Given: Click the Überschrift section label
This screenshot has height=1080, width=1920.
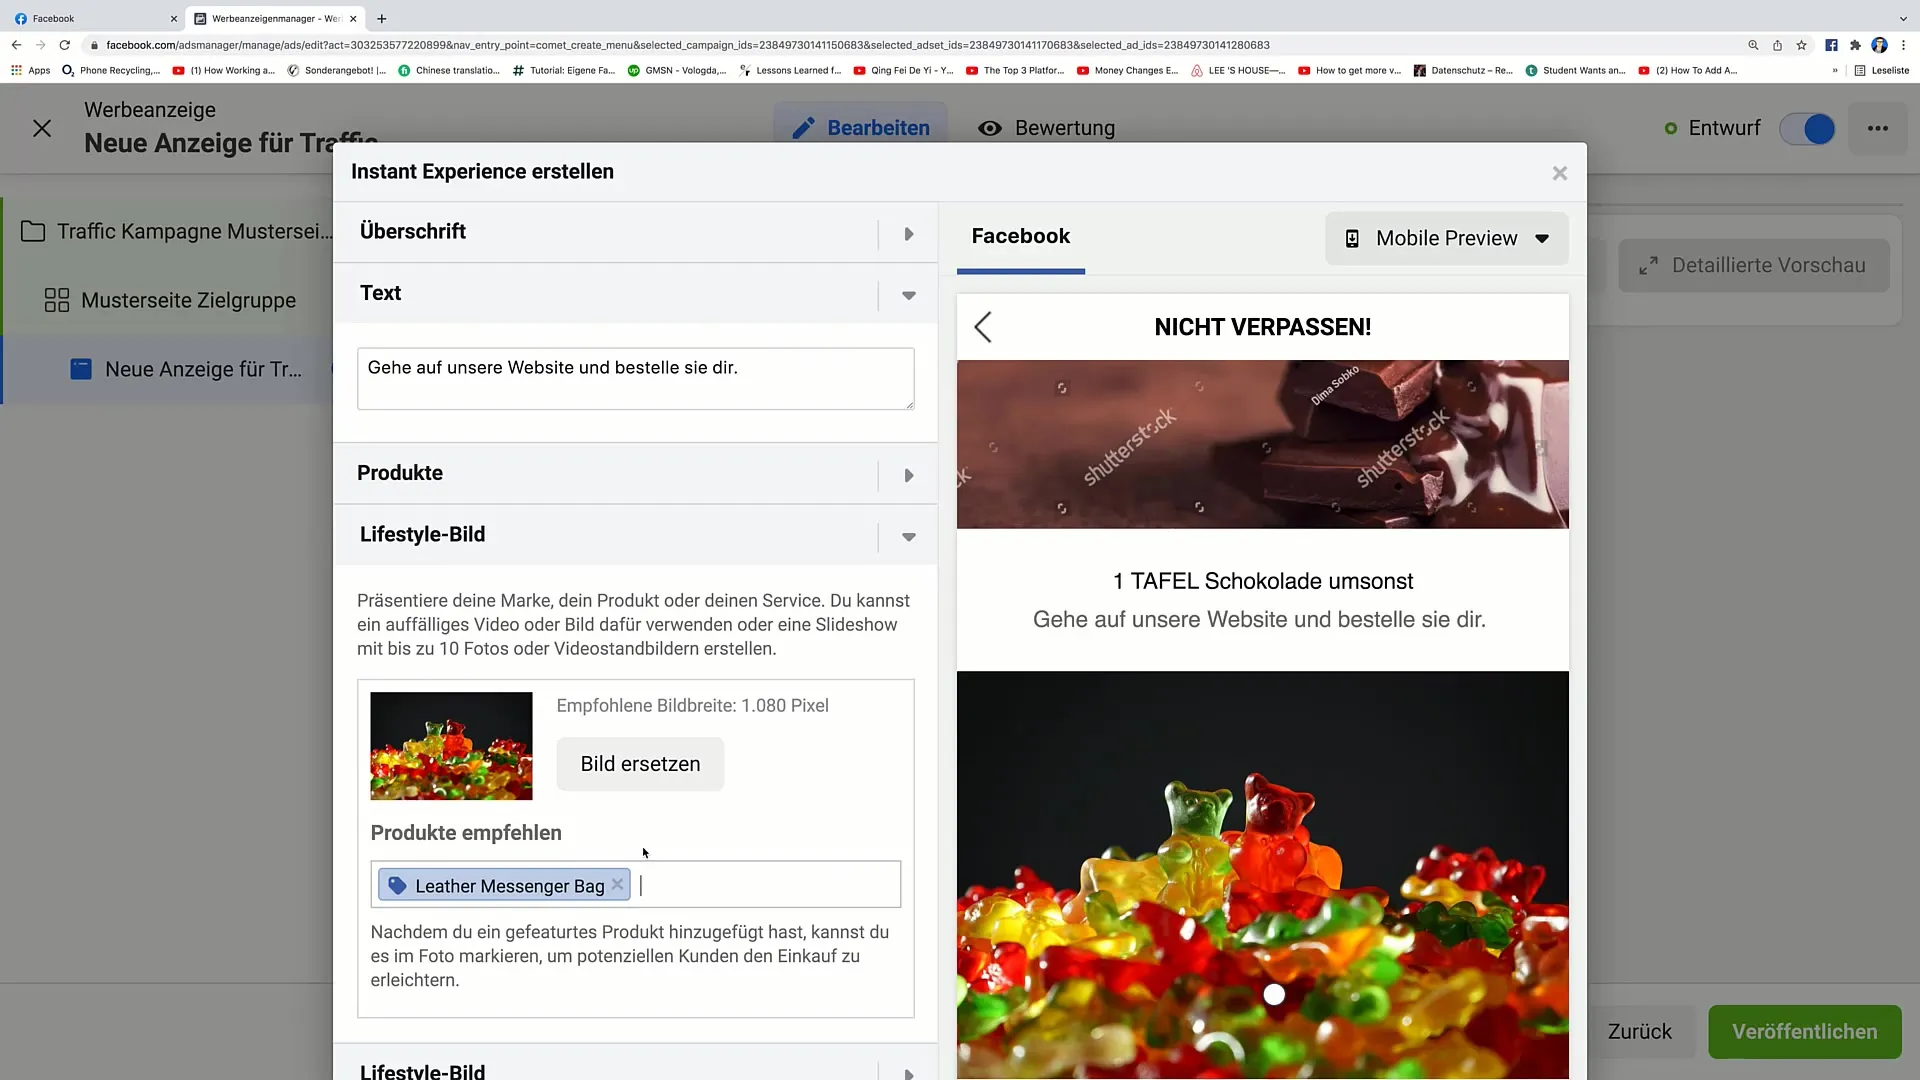Looking at the screenshot, I should (x=413, y=232).
